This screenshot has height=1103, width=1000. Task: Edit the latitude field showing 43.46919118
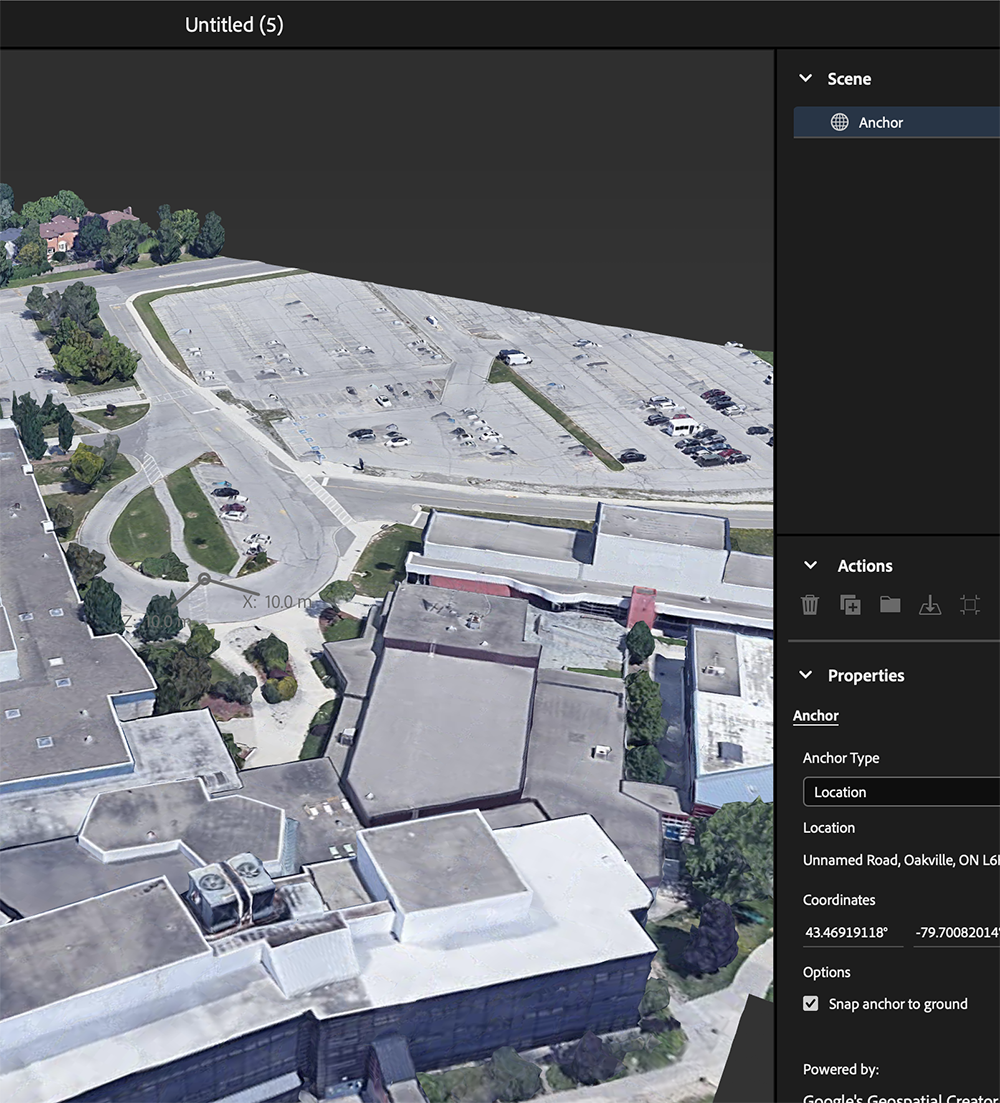click(852, 932)
